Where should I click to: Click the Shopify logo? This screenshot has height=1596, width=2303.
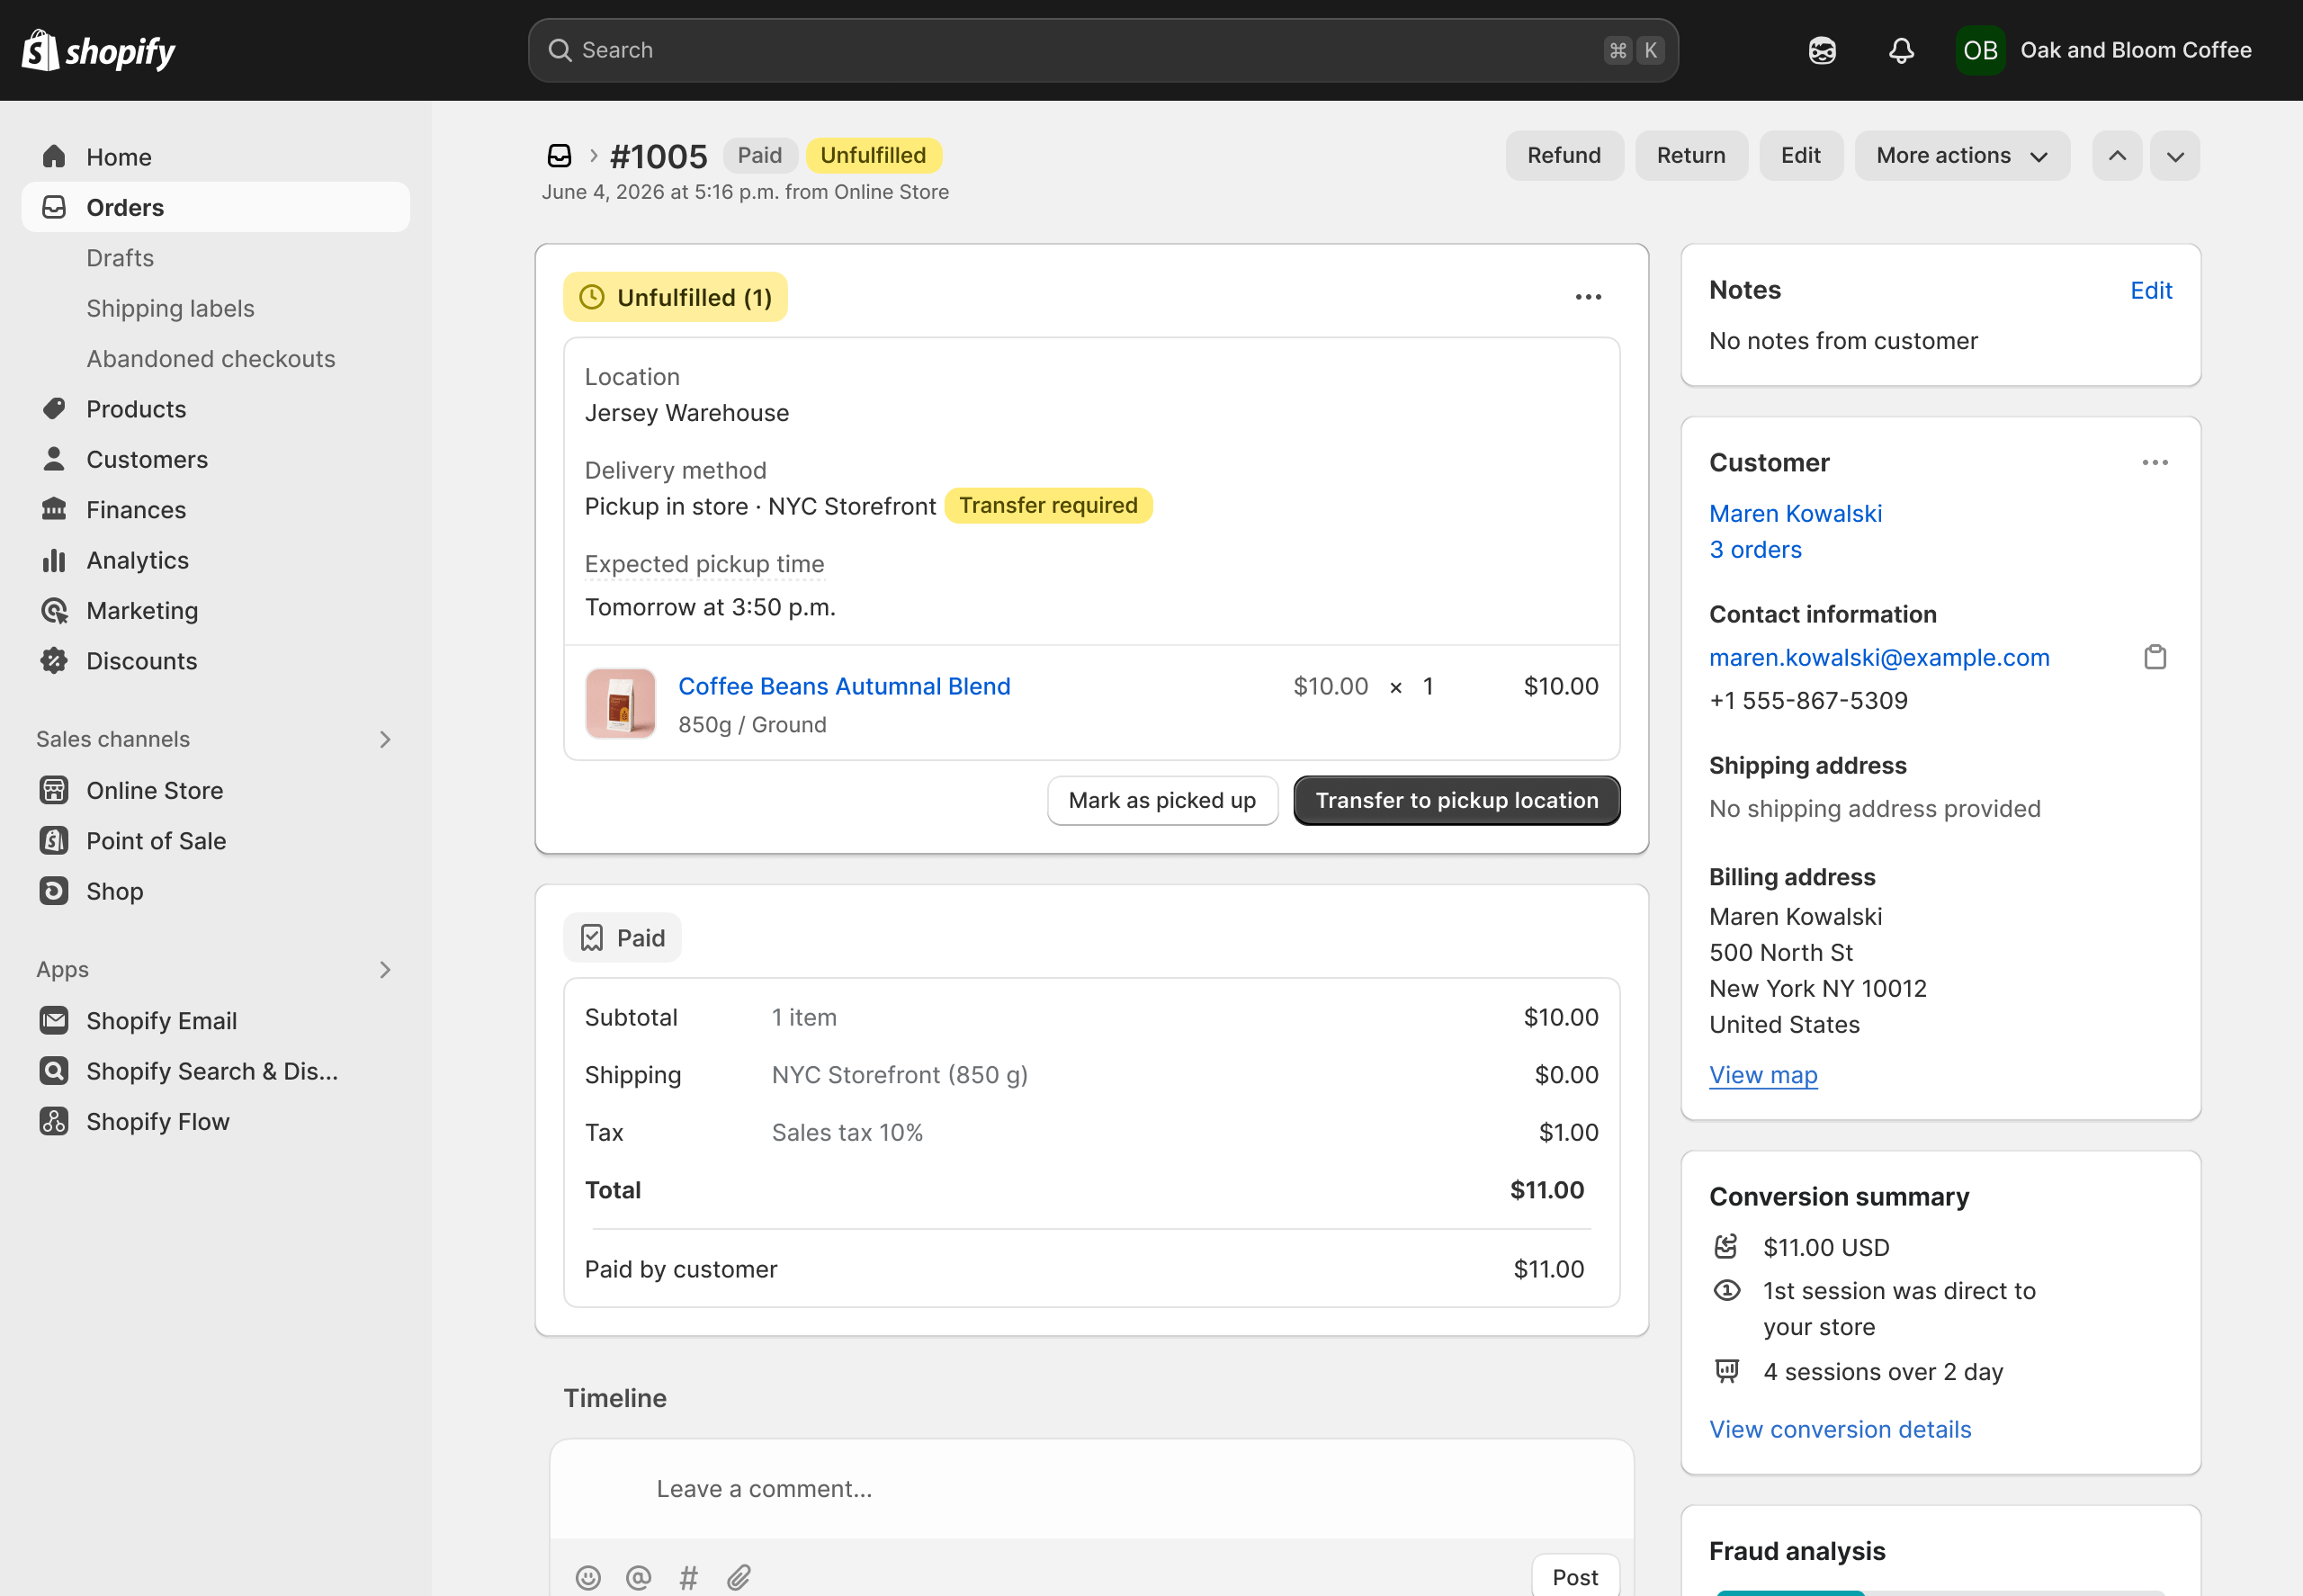pyautogui.click(x=98, y=50)
